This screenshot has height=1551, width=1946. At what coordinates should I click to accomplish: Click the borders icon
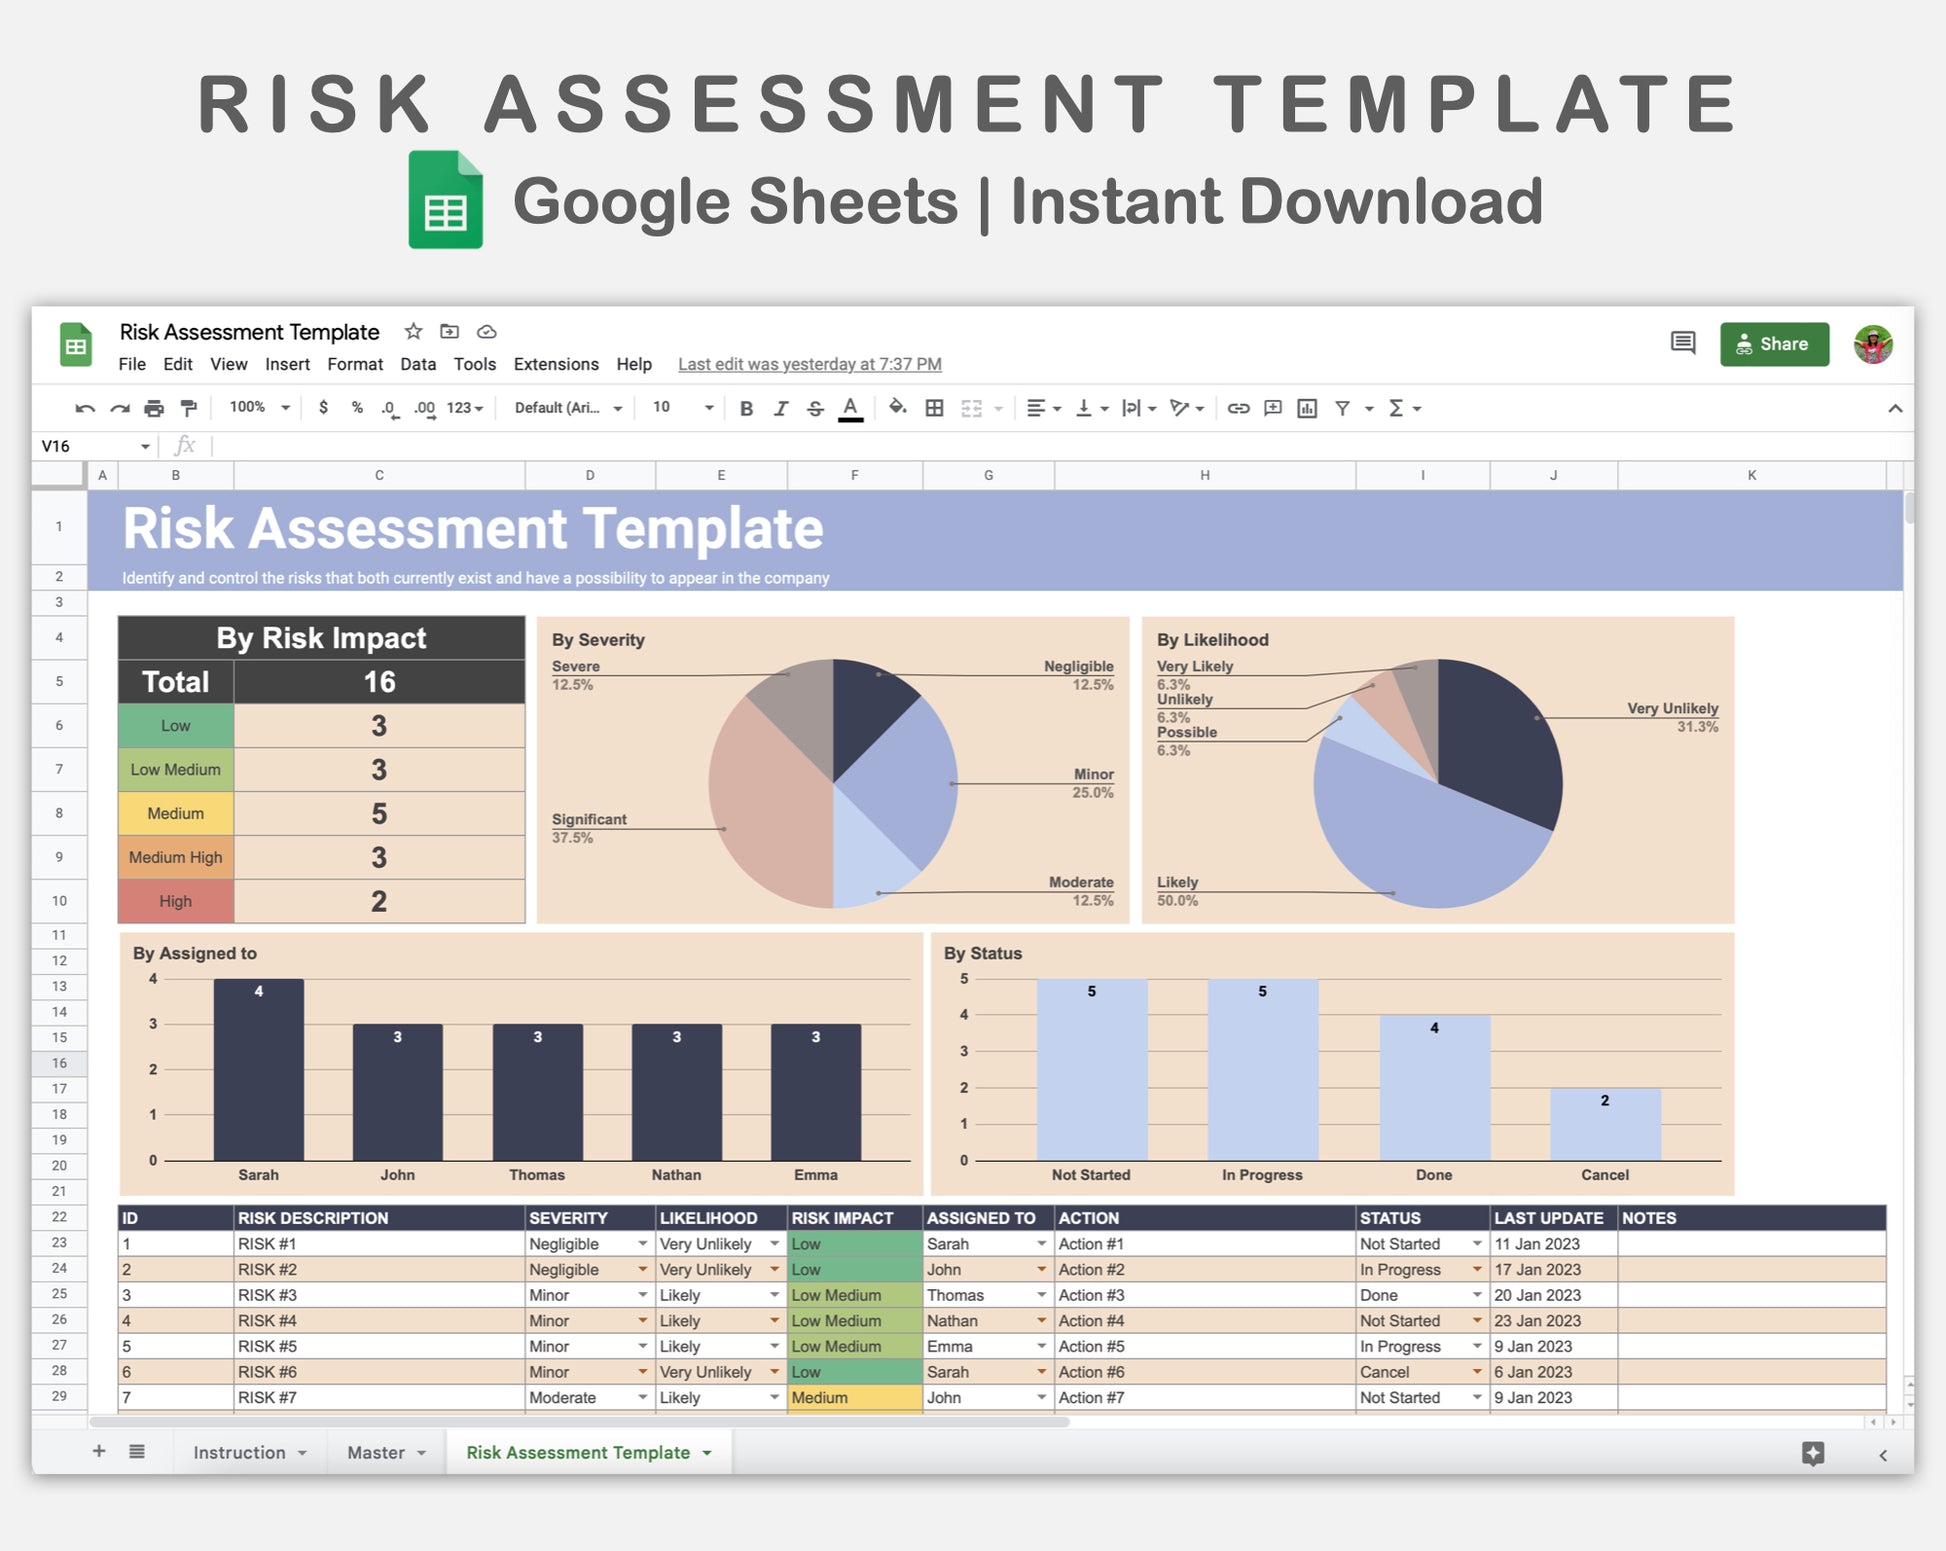[934, 408]
